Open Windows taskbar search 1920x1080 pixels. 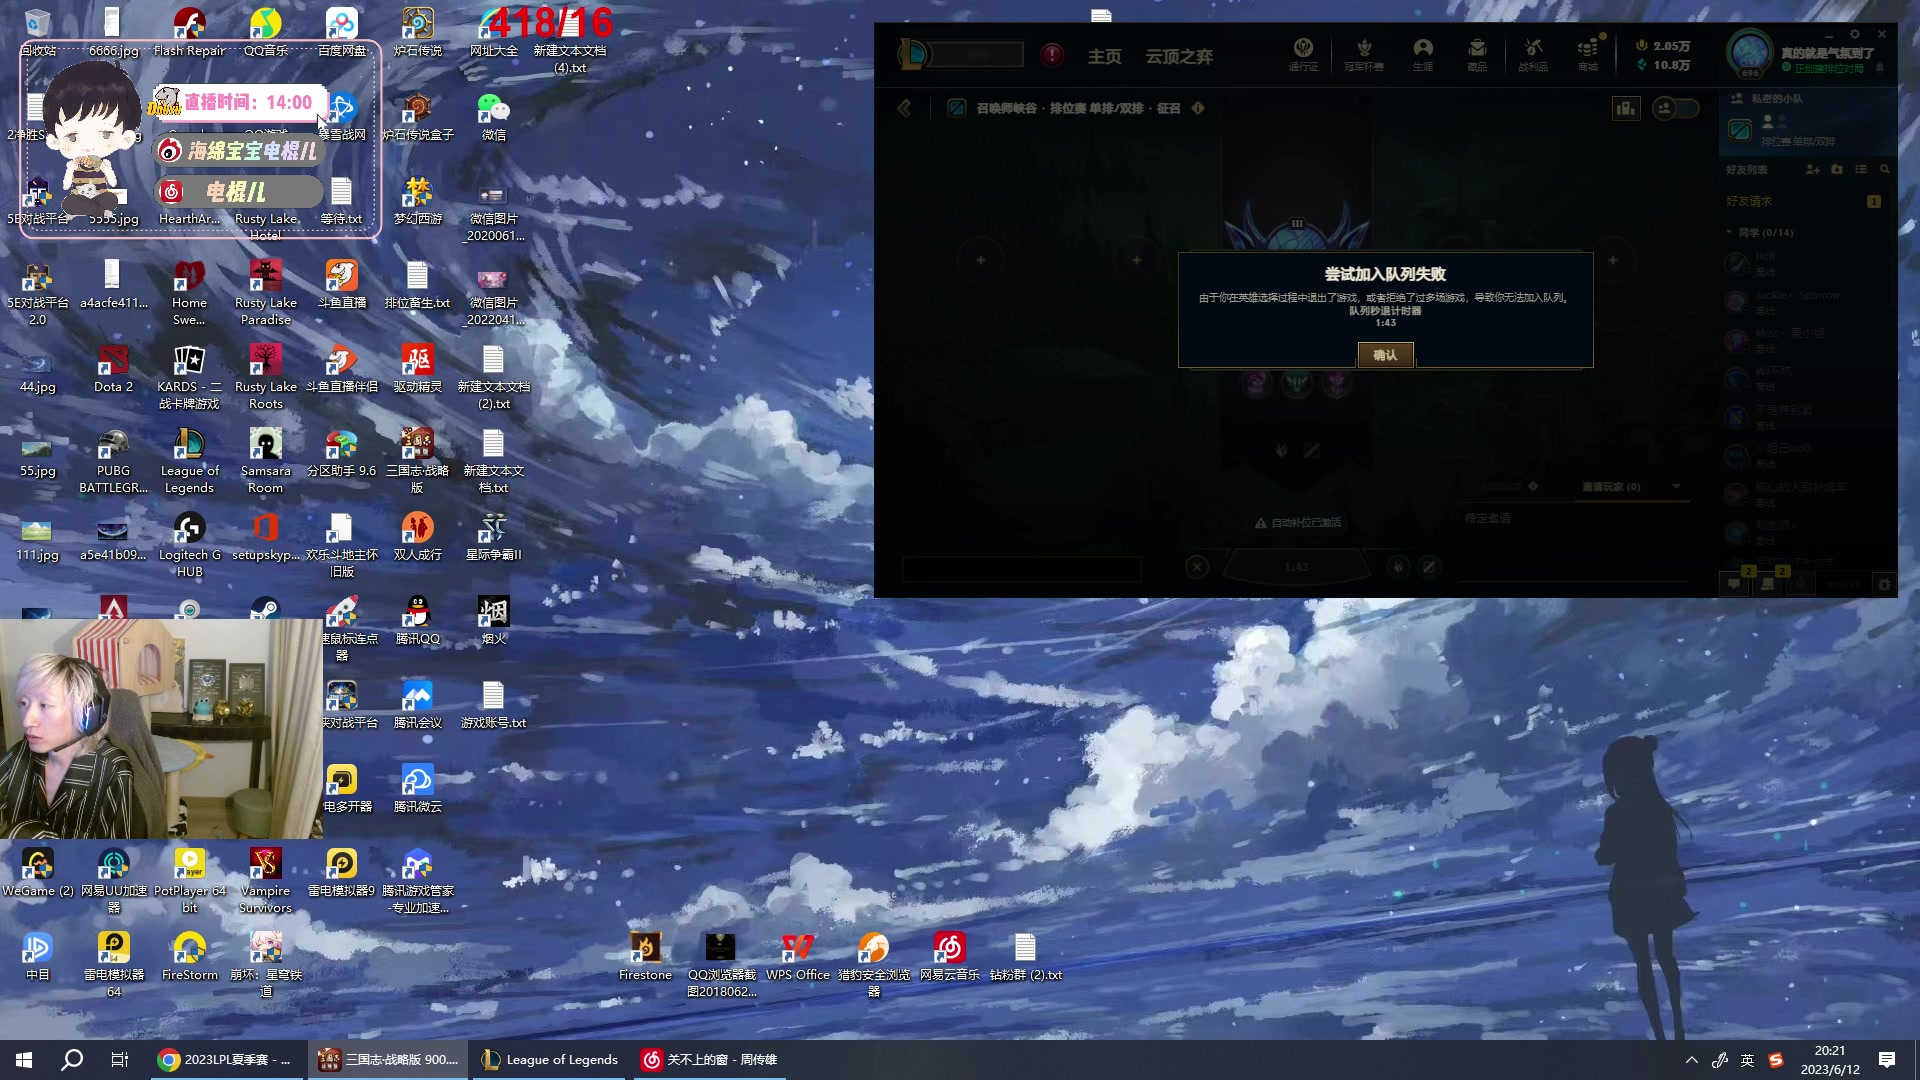[72, 1060]
